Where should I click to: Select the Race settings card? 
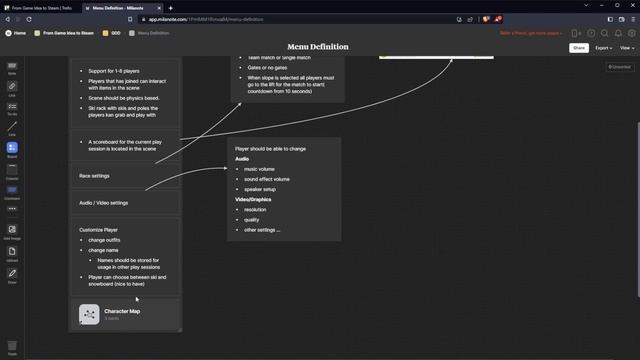126,176
